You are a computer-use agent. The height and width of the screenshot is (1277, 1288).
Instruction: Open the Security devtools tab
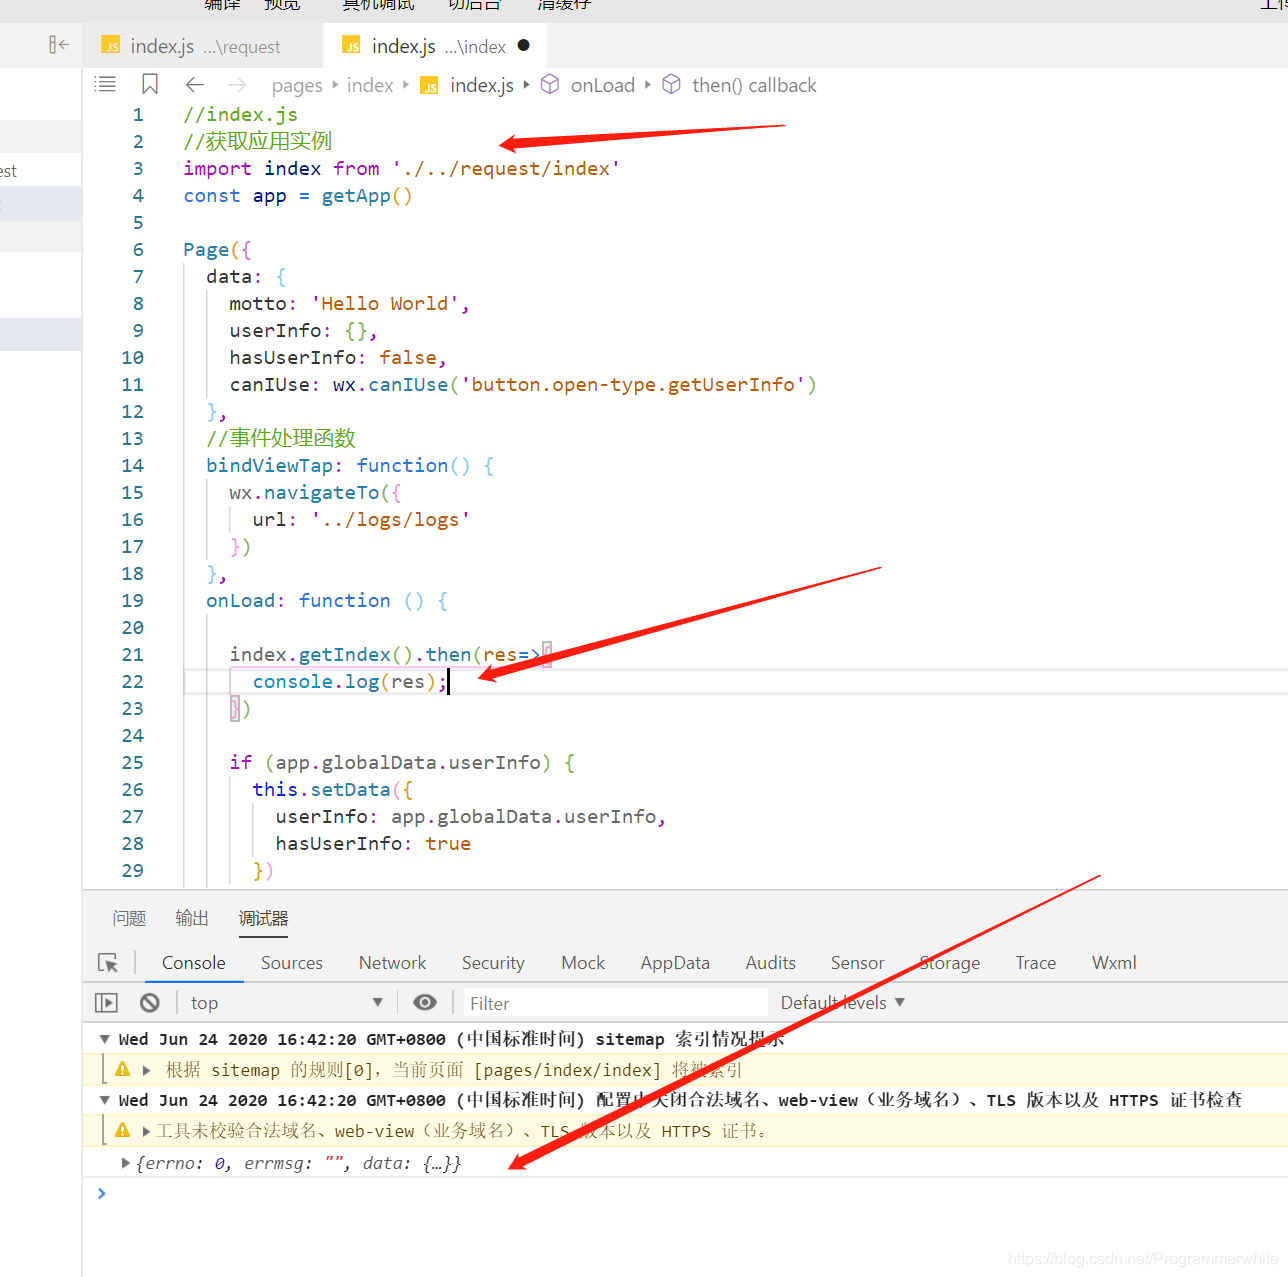[493, 963]
